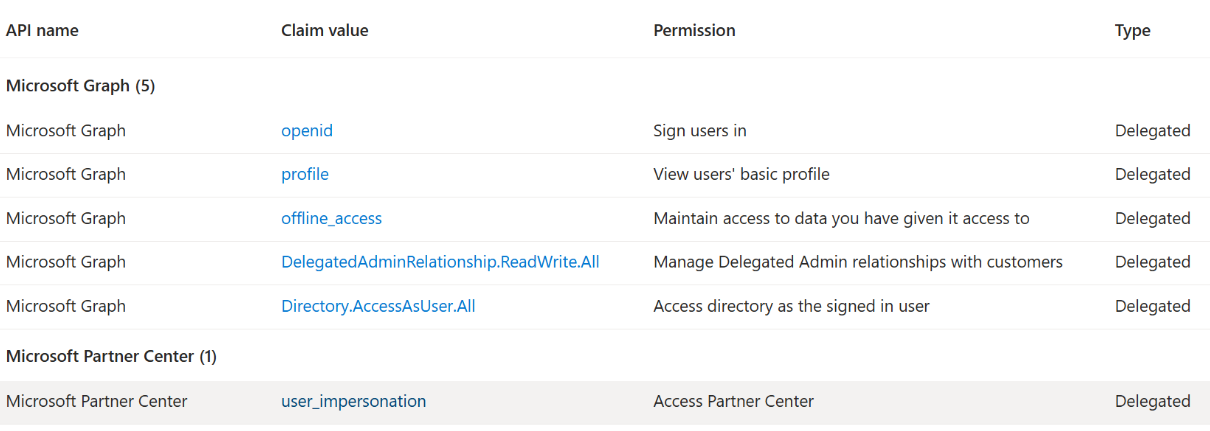Screen dimensions: 1210x431
Task: Click Microsoft Graph API name in offline_access row
Action: pyautogui.click(x=66, y=218)
